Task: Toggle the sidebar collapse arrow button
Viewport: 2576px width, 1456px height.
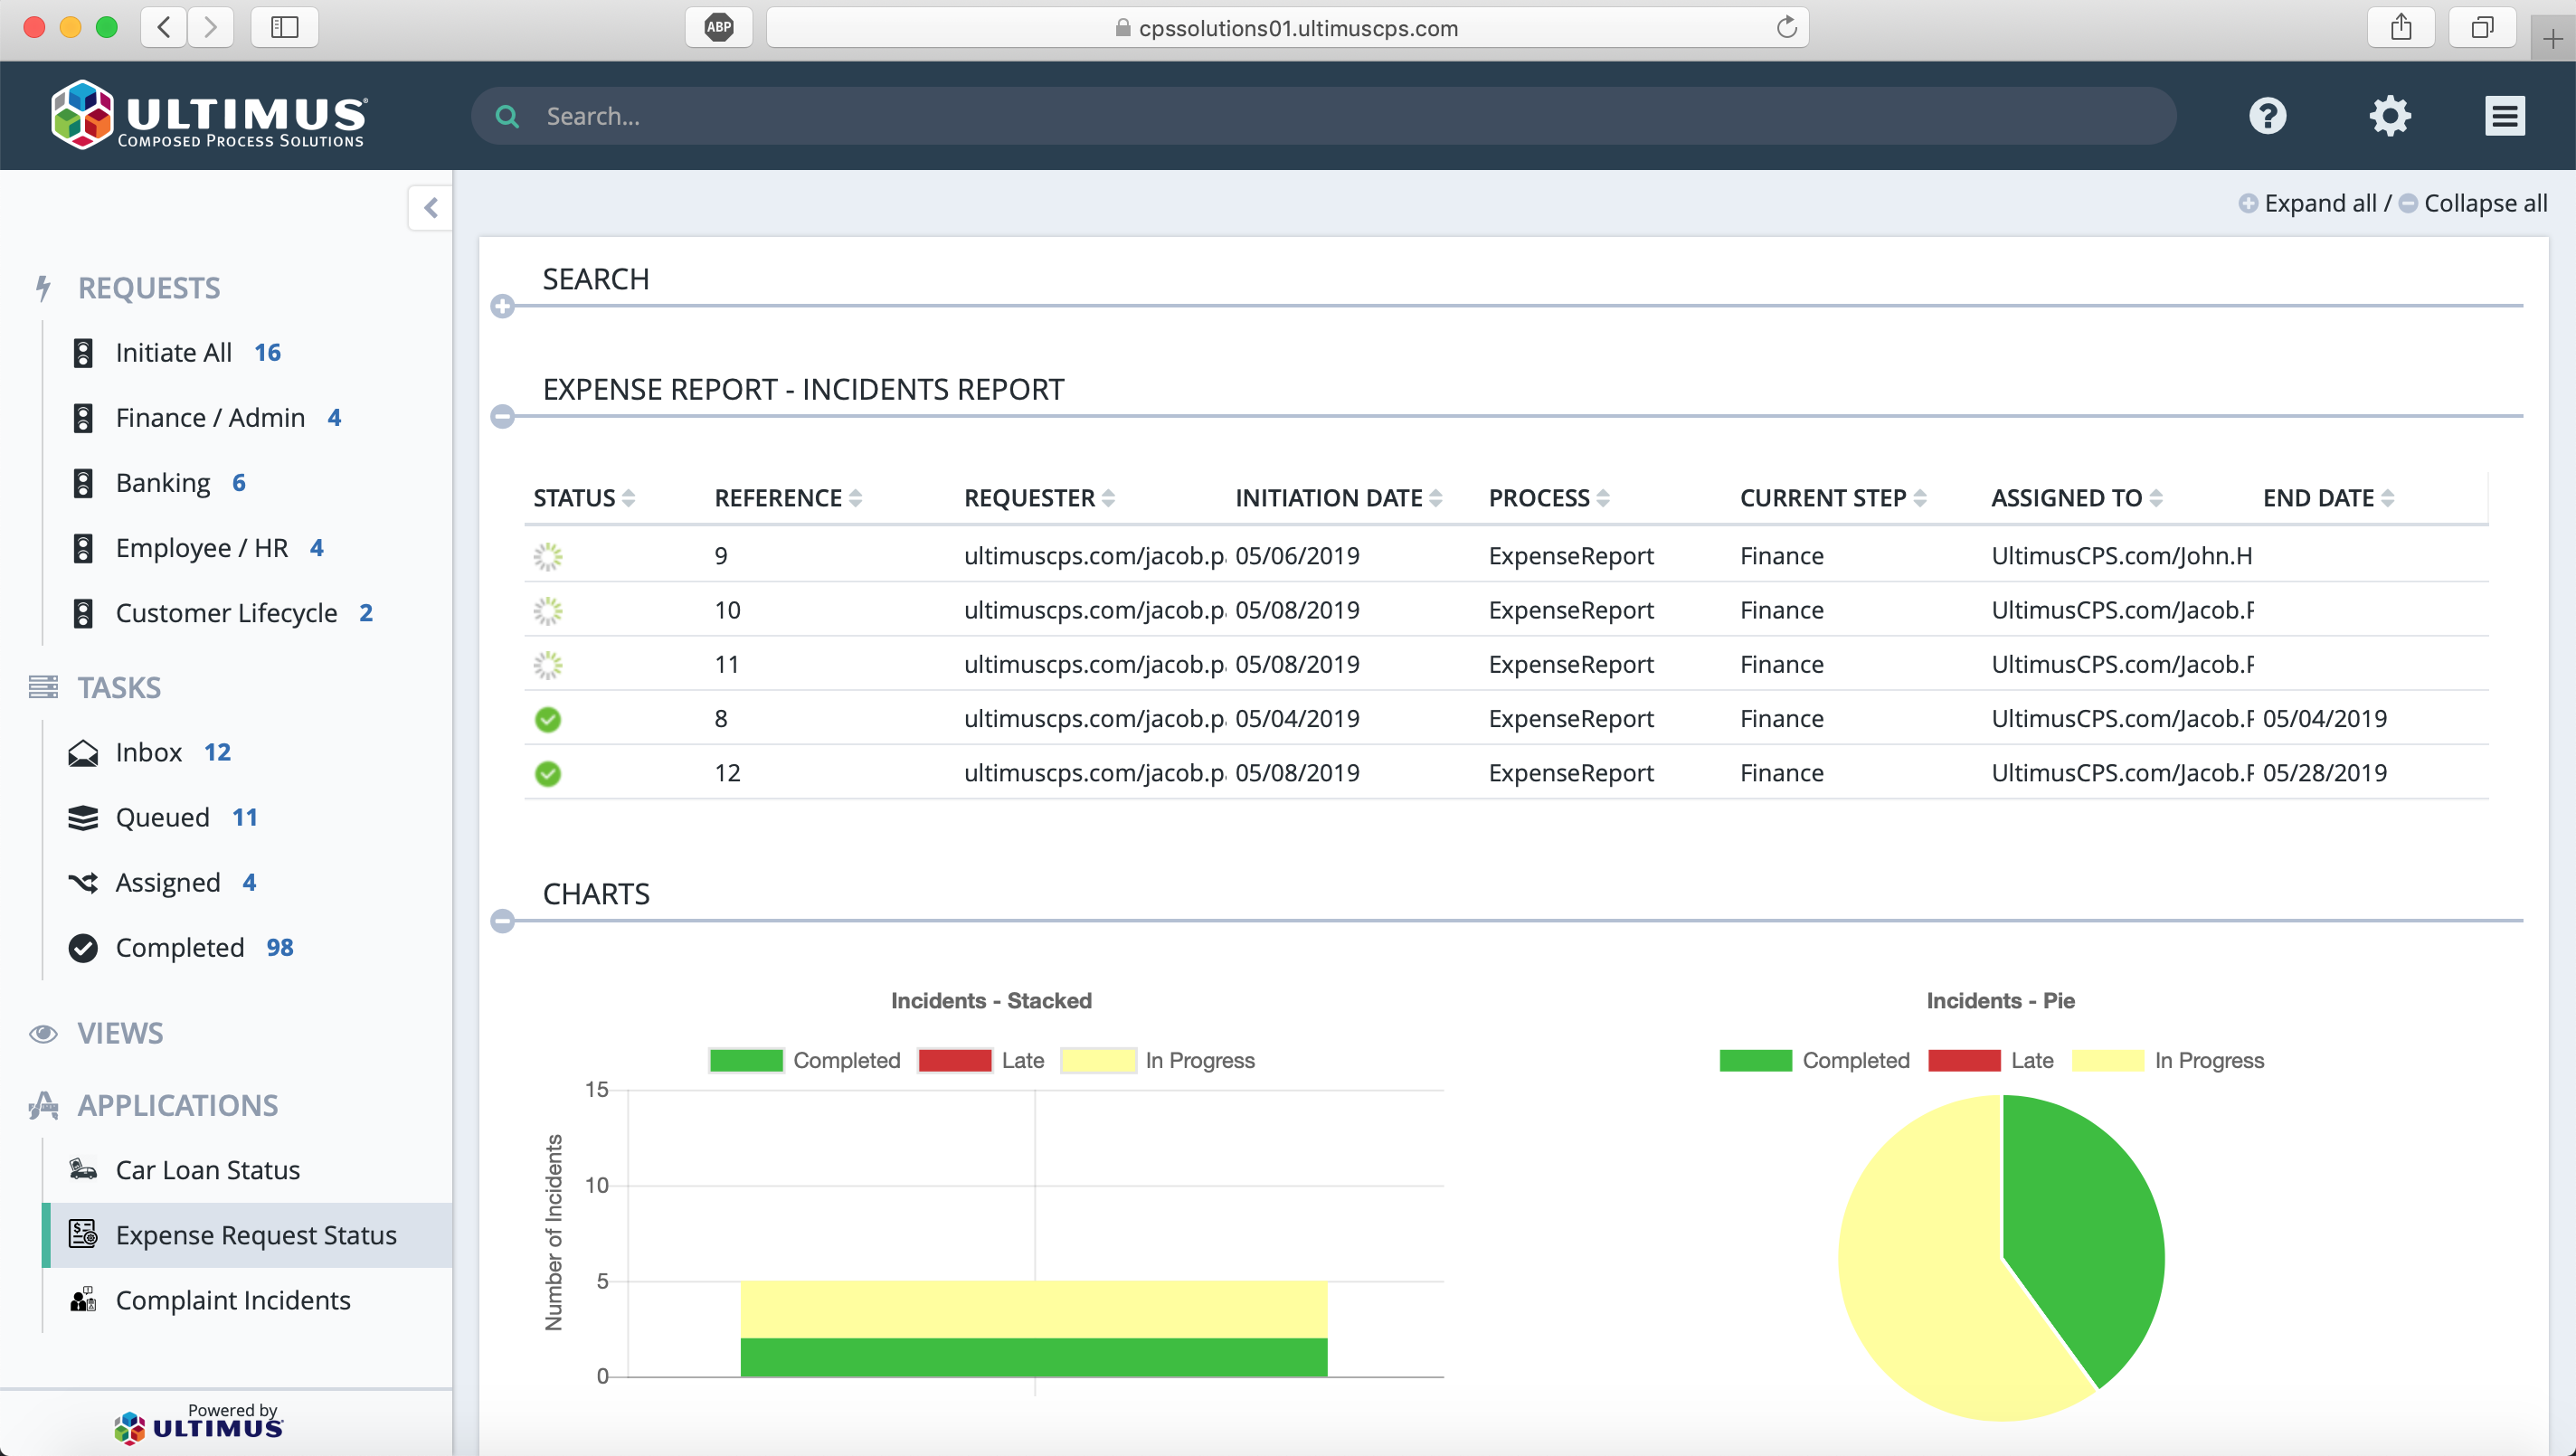Action: coord(430,207)
